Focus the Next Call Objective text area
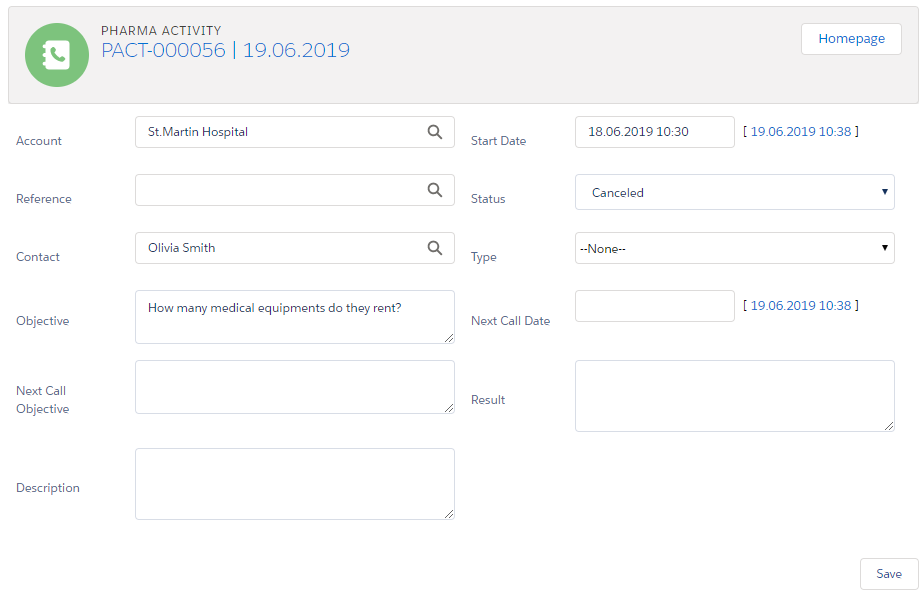 click(x=294, y=387)
